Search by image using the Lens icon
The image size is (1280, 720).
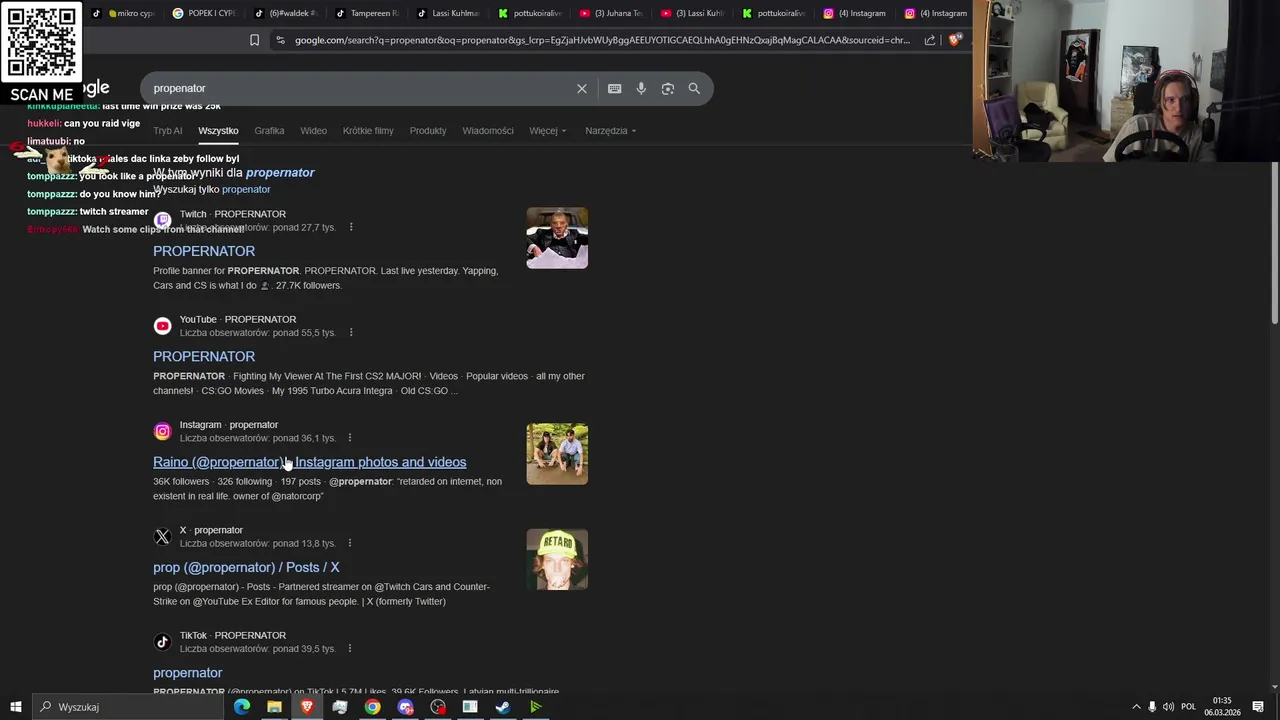tap(668, 88)
